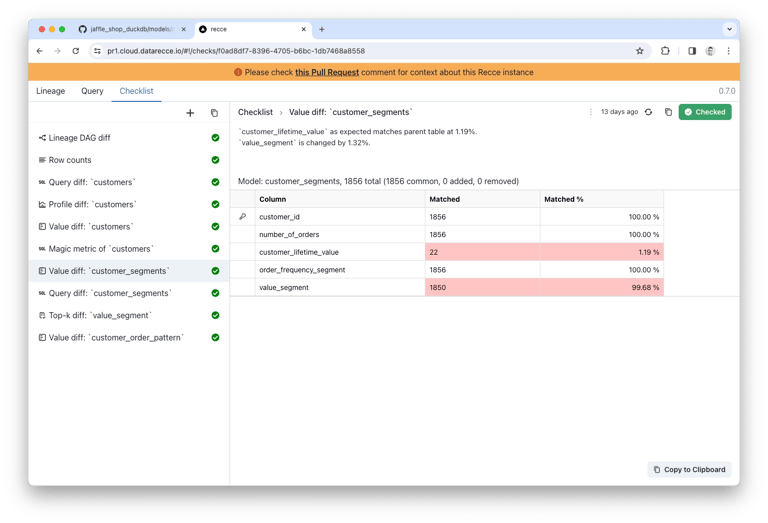768x523 pixels.
Task: Rerun check via refresh icon near 13 days ago
Action: (x=648, y=112)
